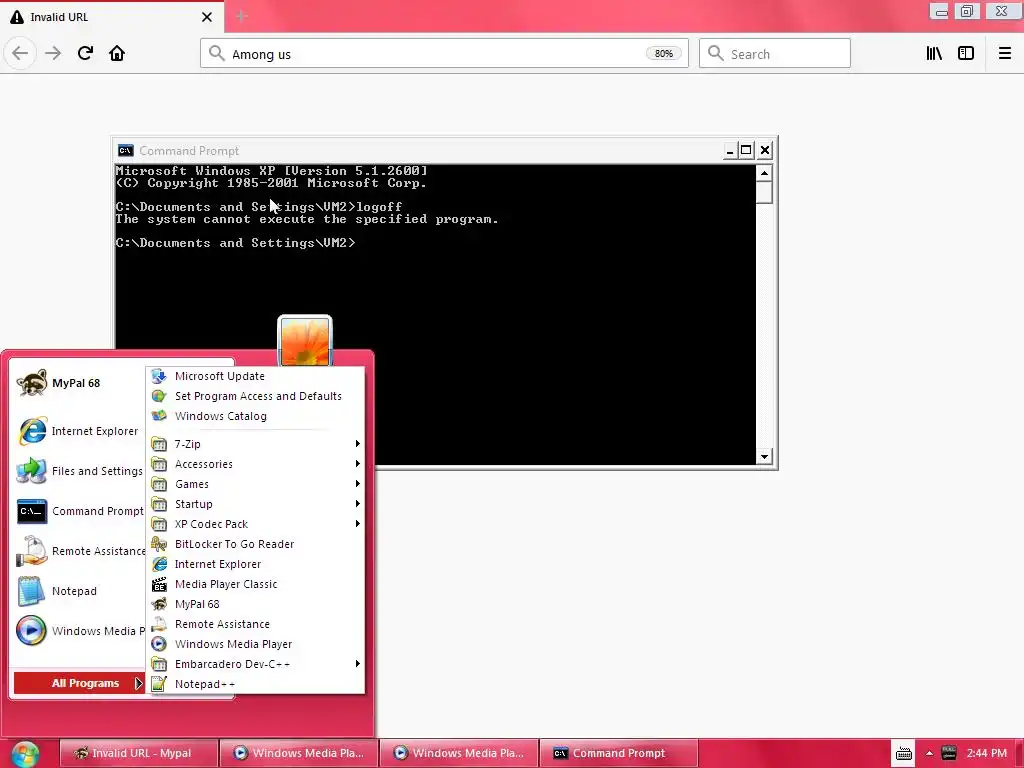Click the 80% zoom level badge

[664, 54]
